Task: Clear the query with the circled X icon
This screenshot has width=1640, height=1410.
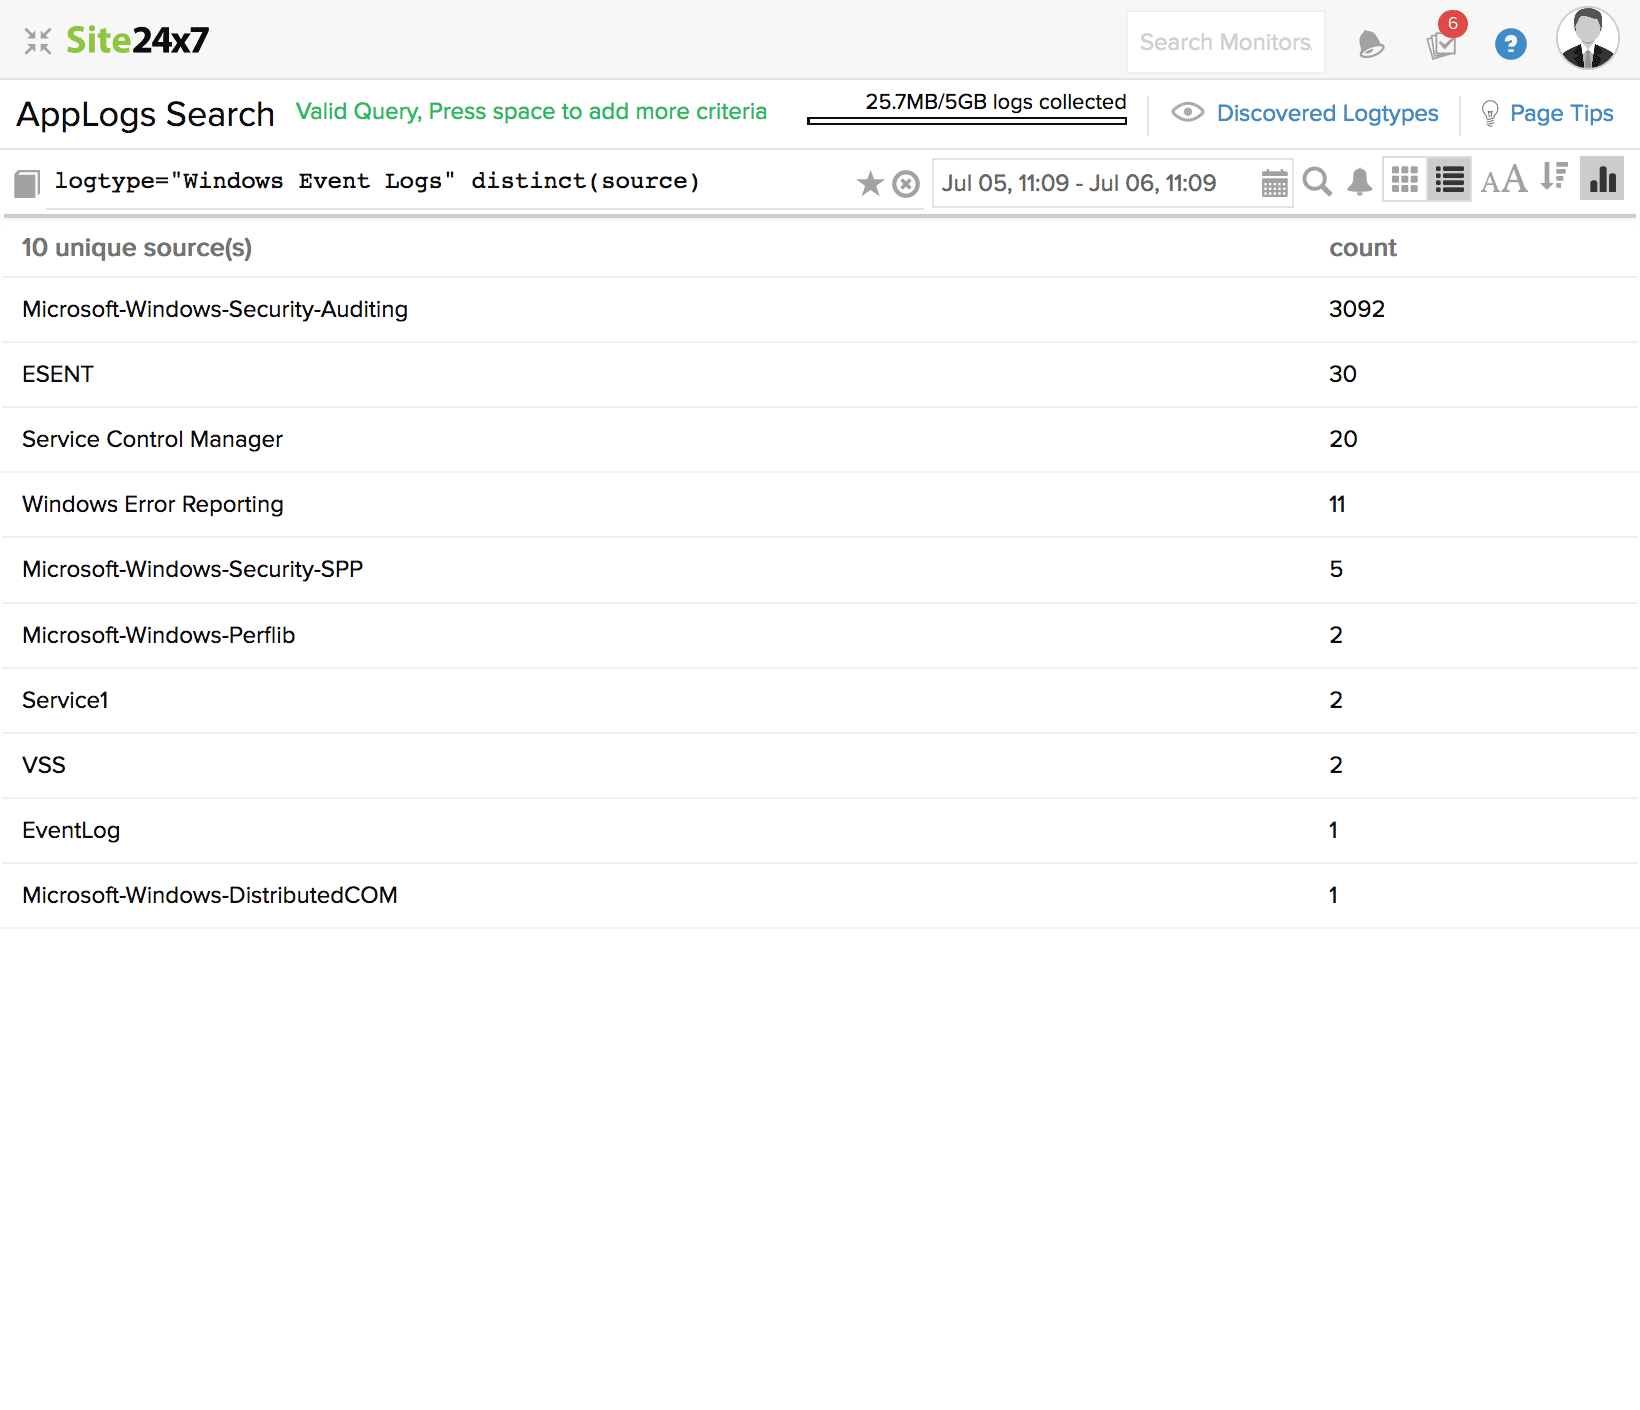Action: coord(906,184)
